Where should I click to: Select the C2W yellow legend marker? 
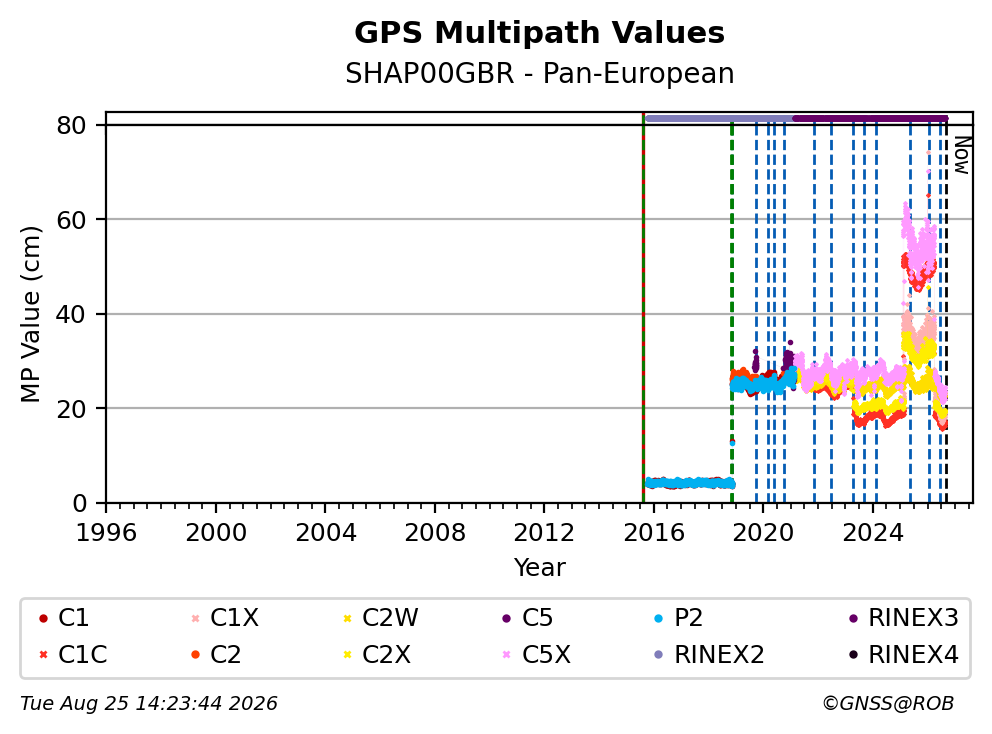point(347,618)
